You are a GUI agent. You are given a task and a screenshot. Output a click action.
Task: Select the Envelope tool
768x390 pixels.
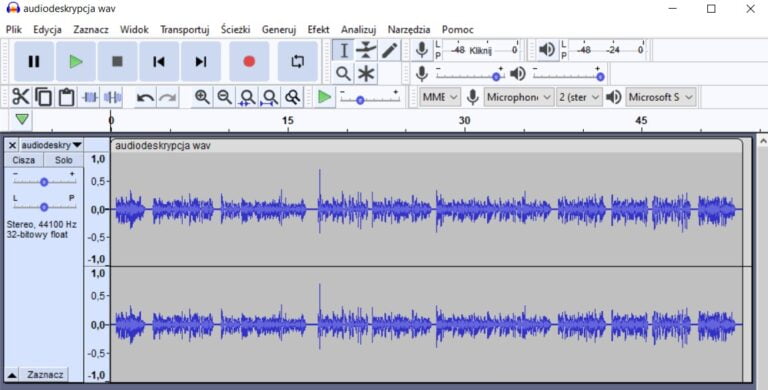click(366, 50)
